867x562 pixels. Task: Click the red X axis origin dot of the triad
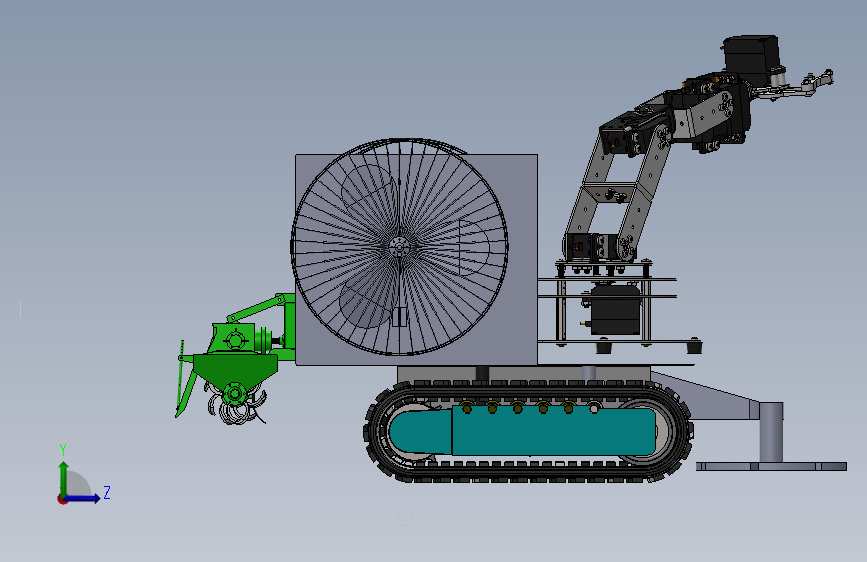click(x=62, y=499)
